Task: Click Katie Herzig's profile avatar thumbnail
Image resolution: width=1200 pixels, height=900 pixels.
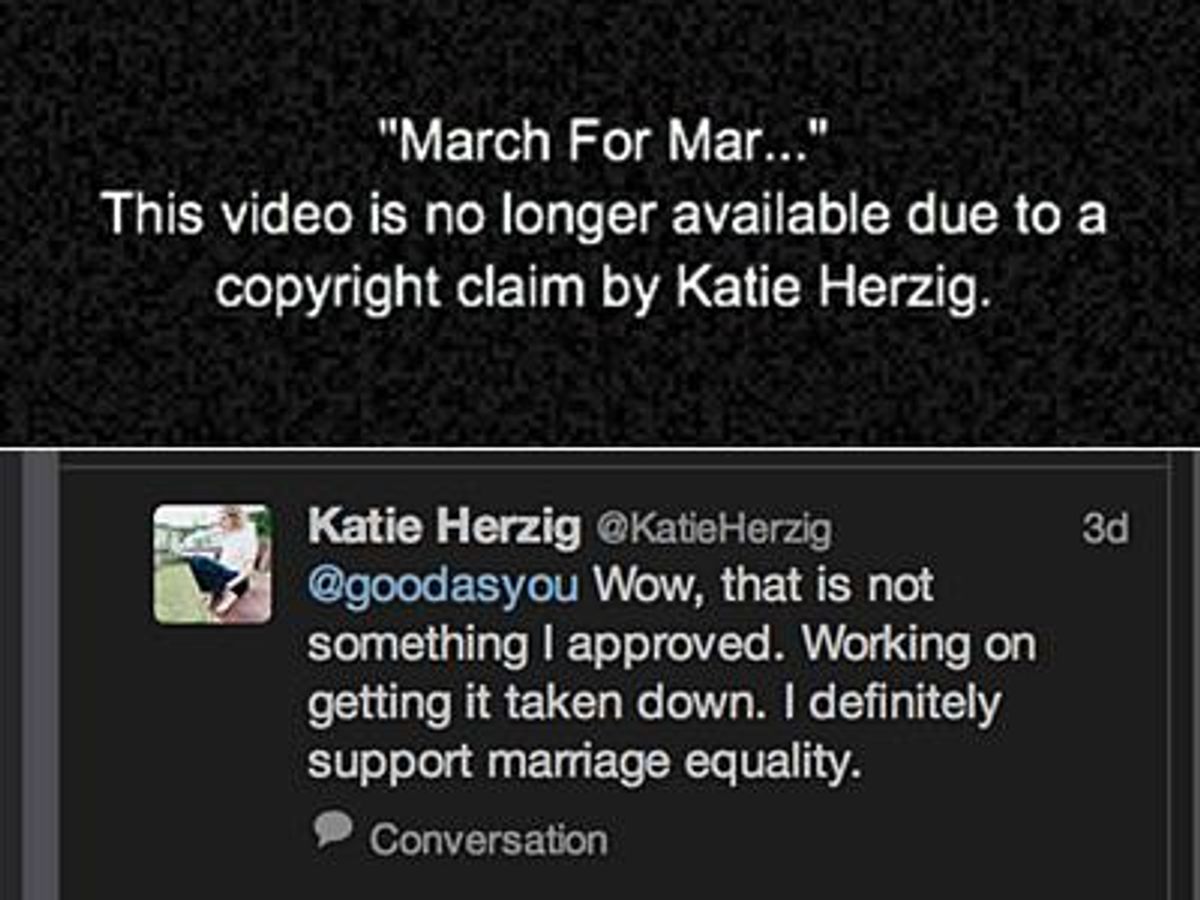Action: pyautogui.click(x=212, y=564)
